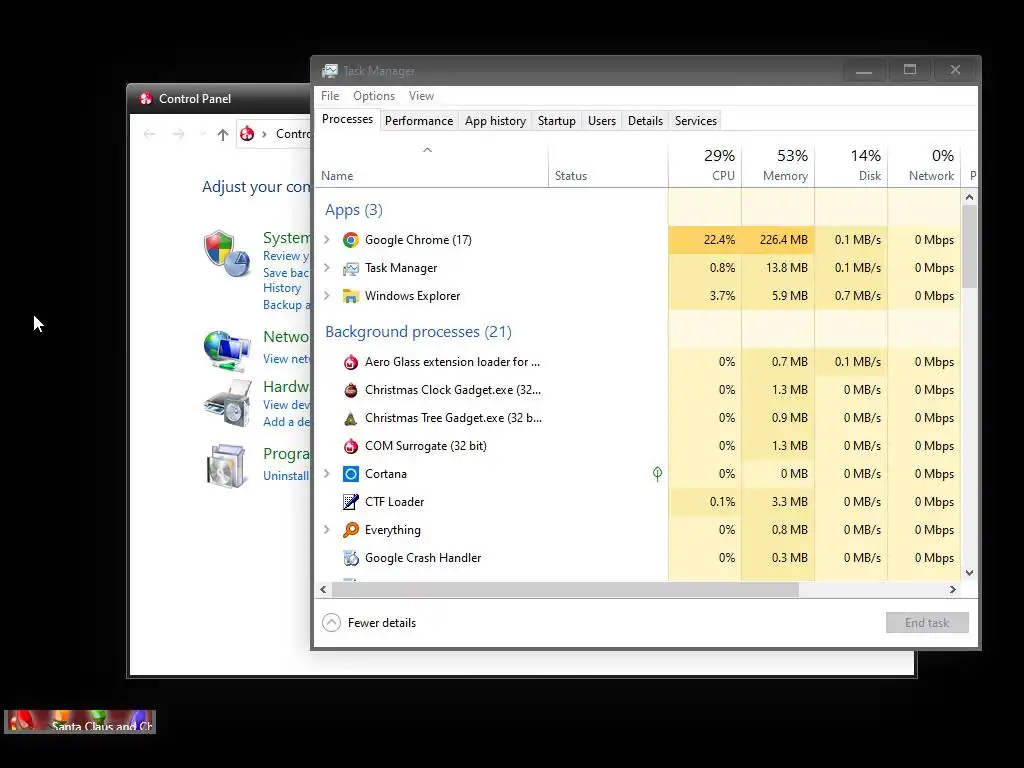Click Cortana's green leaf suspended status icon
The image size is (1024, 768).
pos(657,474)
